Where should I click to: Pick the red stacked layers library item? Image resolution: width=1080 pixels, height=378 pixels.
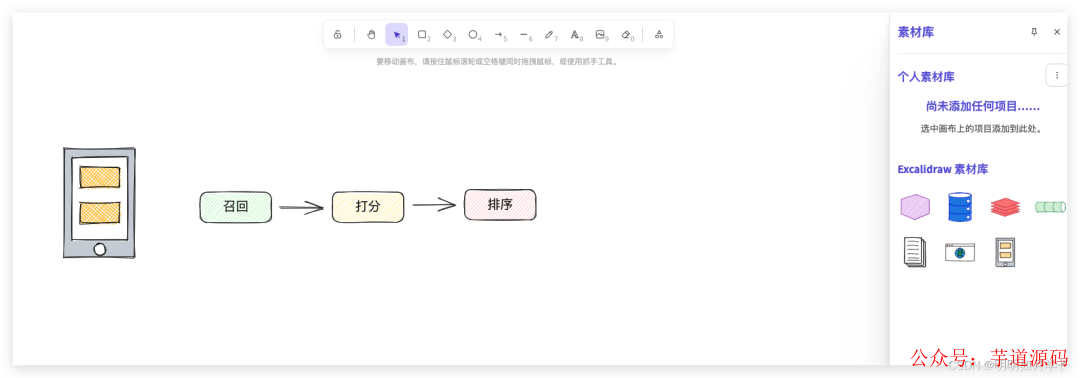click(1005, 206)
